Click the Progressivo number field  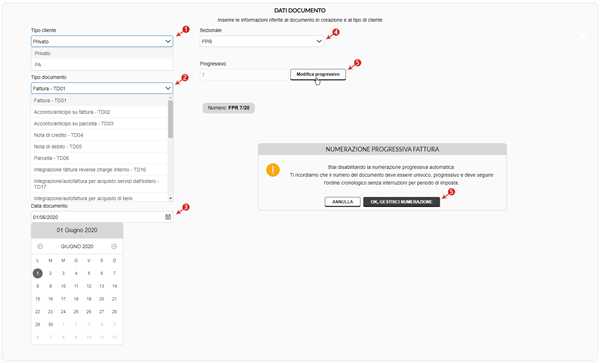click(x=244, y=75)
